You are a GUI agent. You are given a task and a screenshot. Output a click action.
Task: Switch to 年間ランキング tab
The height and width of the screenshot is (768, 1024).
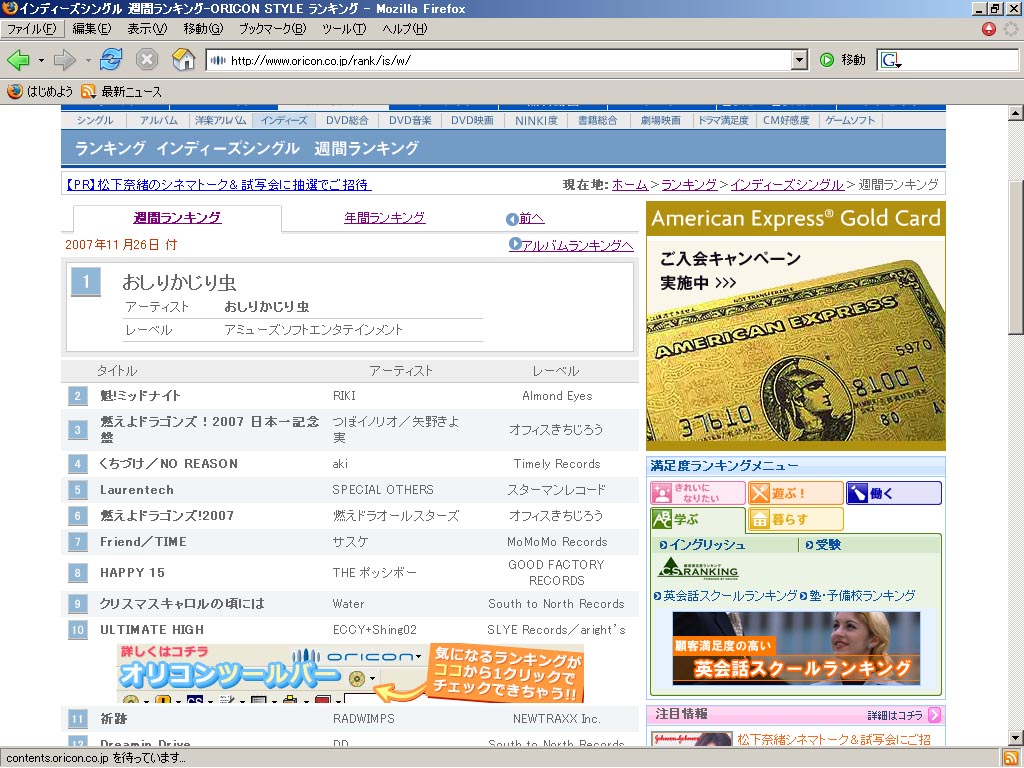pyautogui.click(x=385, y=217)
